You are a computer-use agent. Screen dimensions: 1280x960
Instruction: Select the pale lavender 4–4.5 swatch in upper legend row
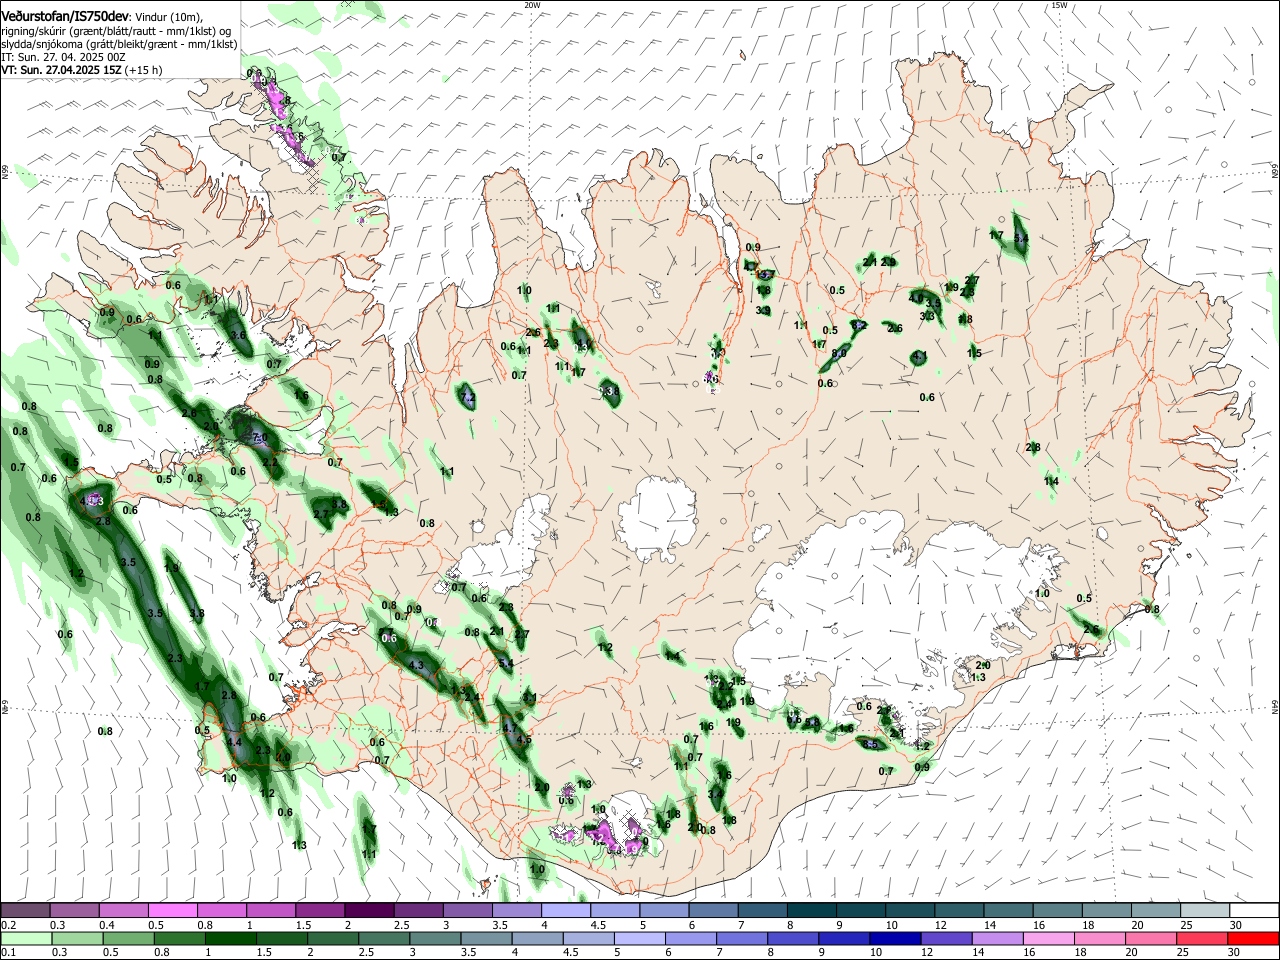[565, 910]
